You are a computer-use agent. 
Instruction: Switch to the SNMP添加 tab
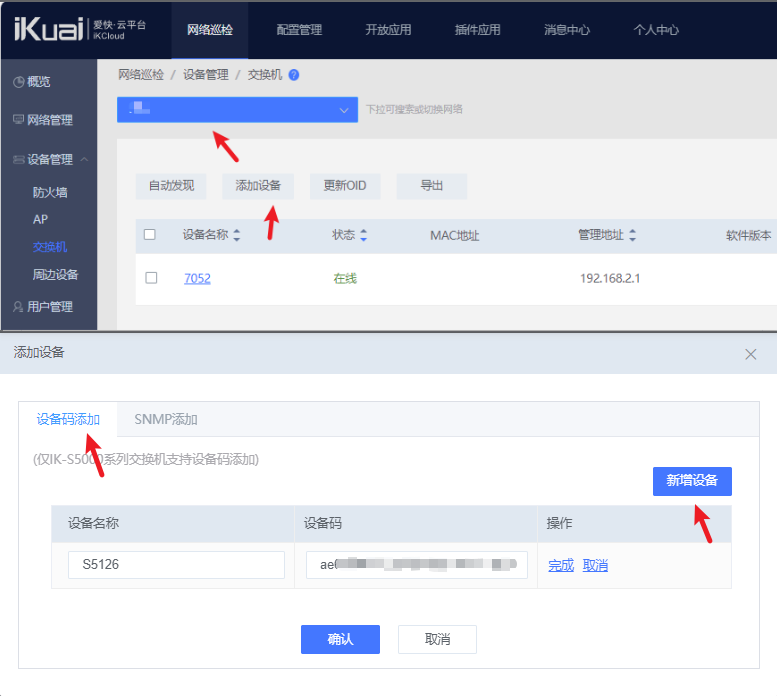[x=166, y=419]
